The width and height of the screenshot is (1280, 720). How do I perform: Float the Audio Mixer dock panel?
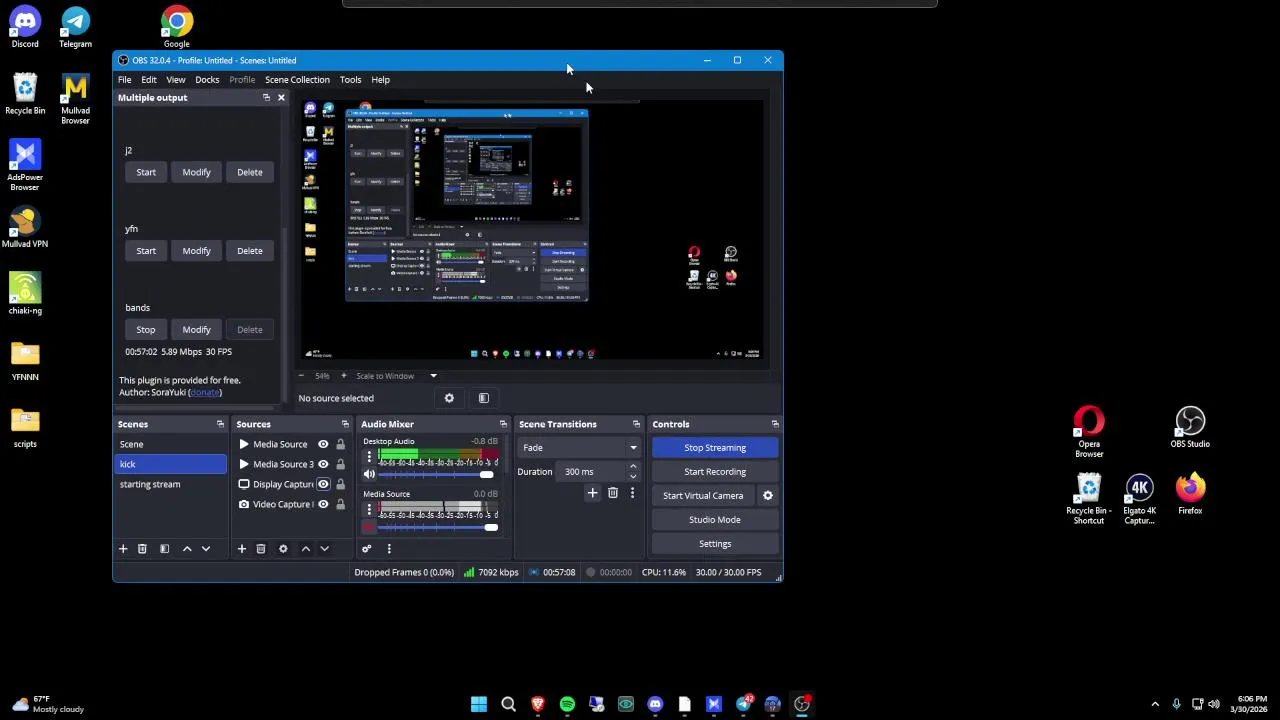click(503, 424)
